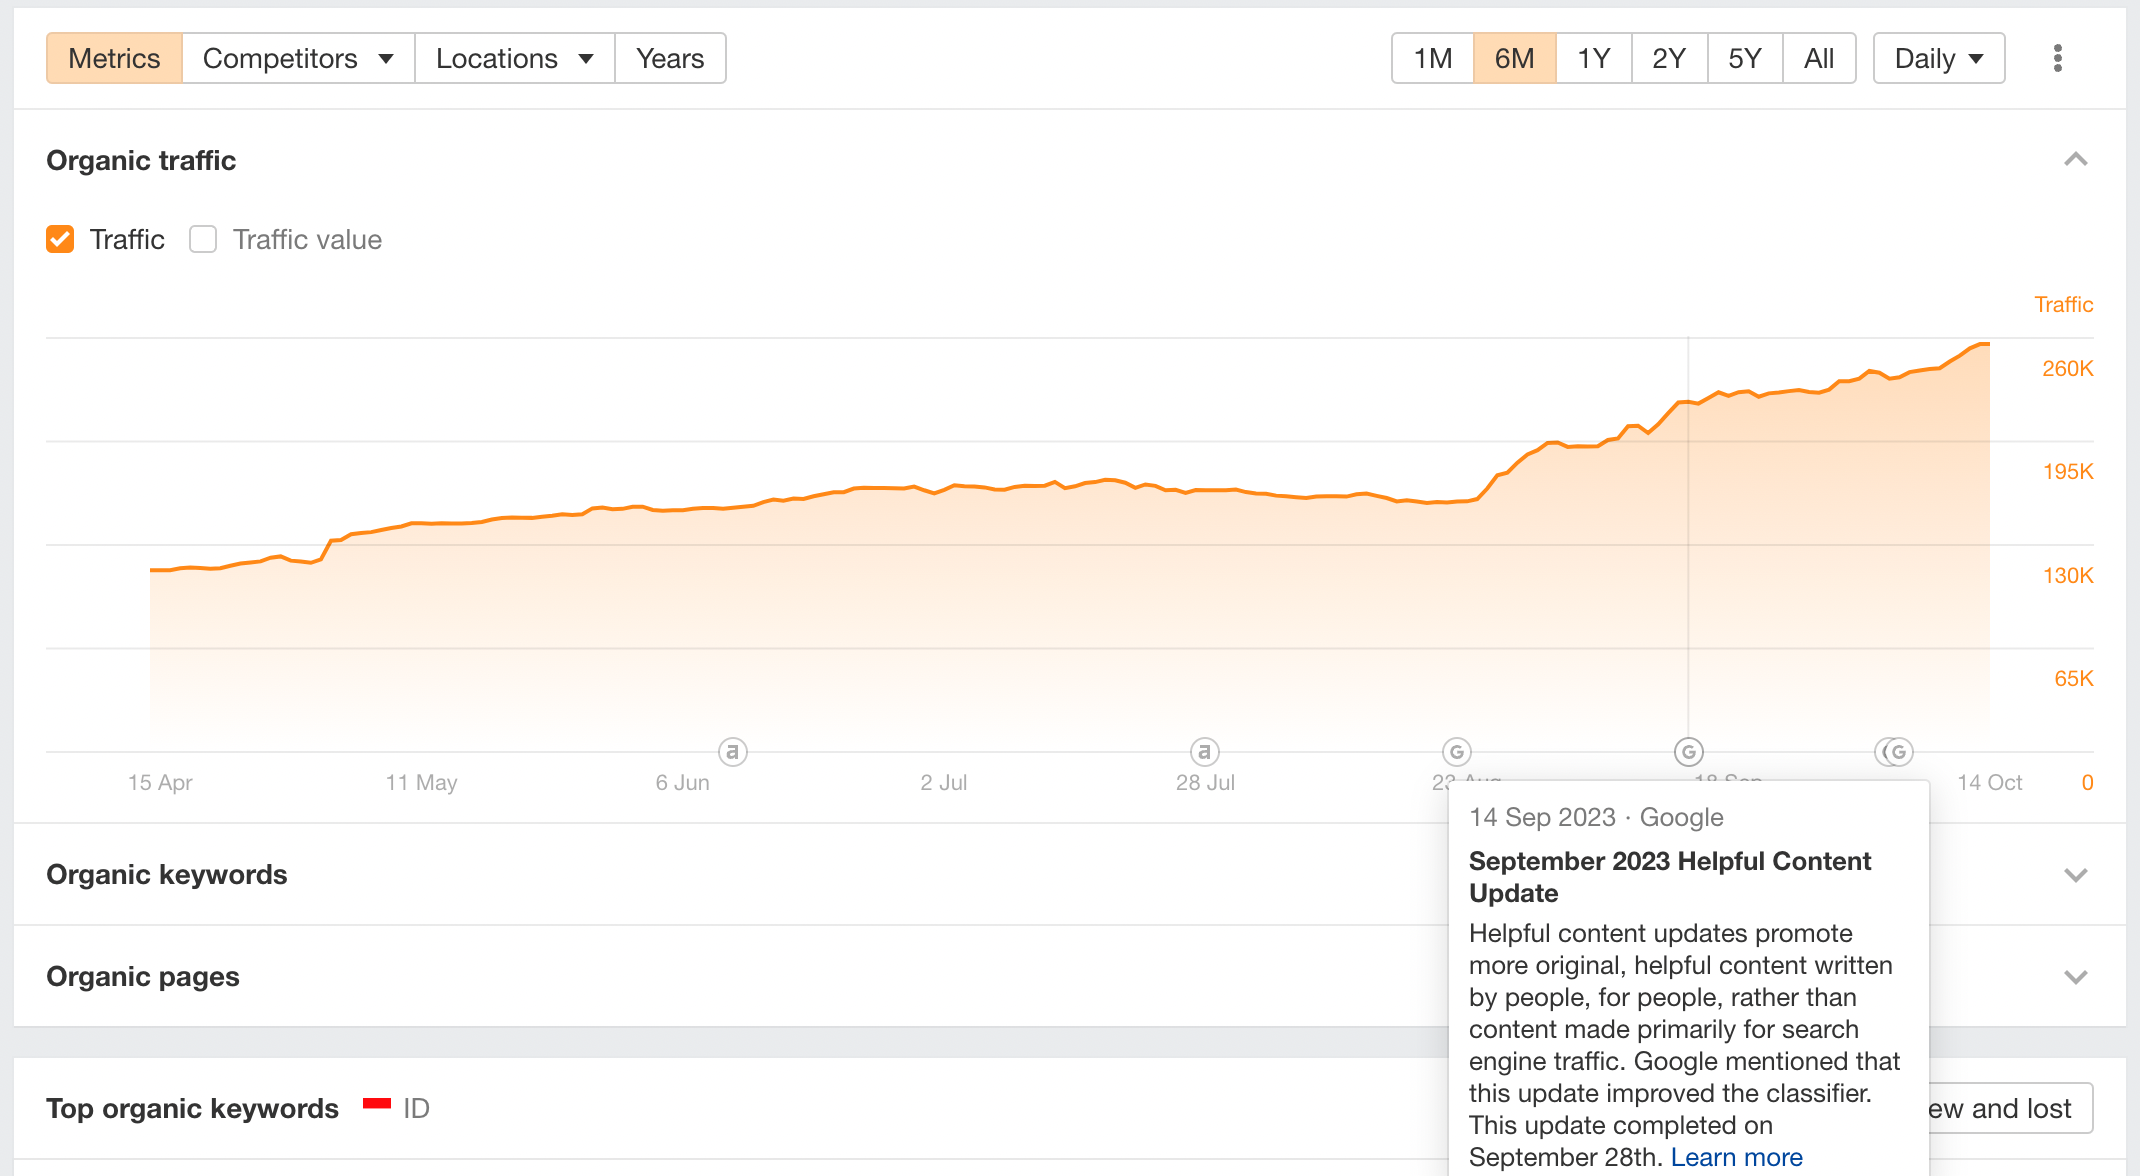Screen dimensions: 2140x1176
Task: Open the Learn more link in tooltip
Action: (x=1736, y=1157)
